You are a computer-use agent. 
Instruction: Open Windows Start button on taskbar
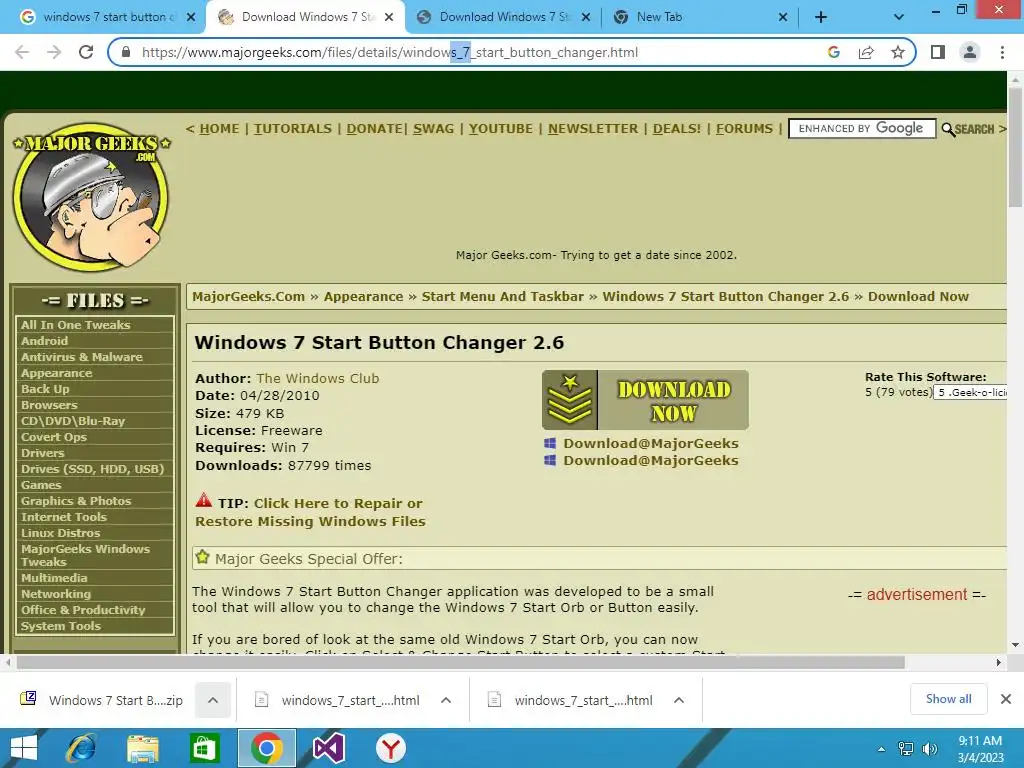coord(24,748)
